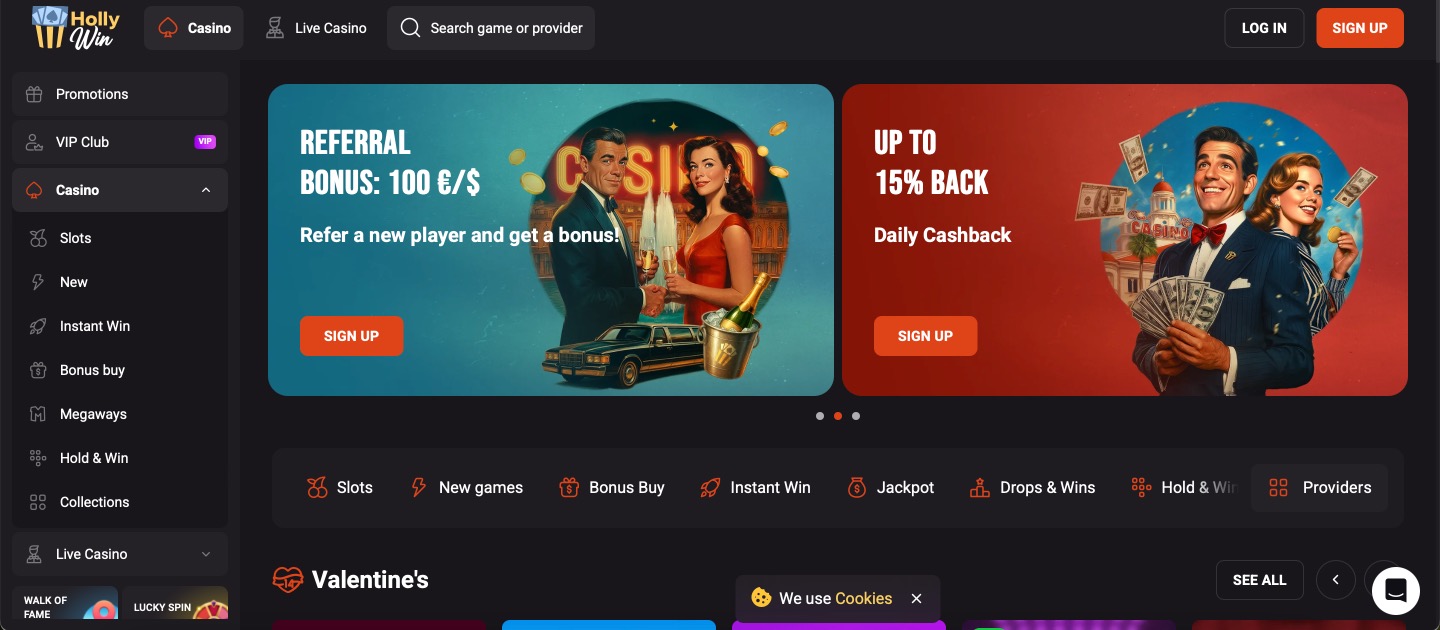Focus the Search game or provider field

(x=491, y=28)
